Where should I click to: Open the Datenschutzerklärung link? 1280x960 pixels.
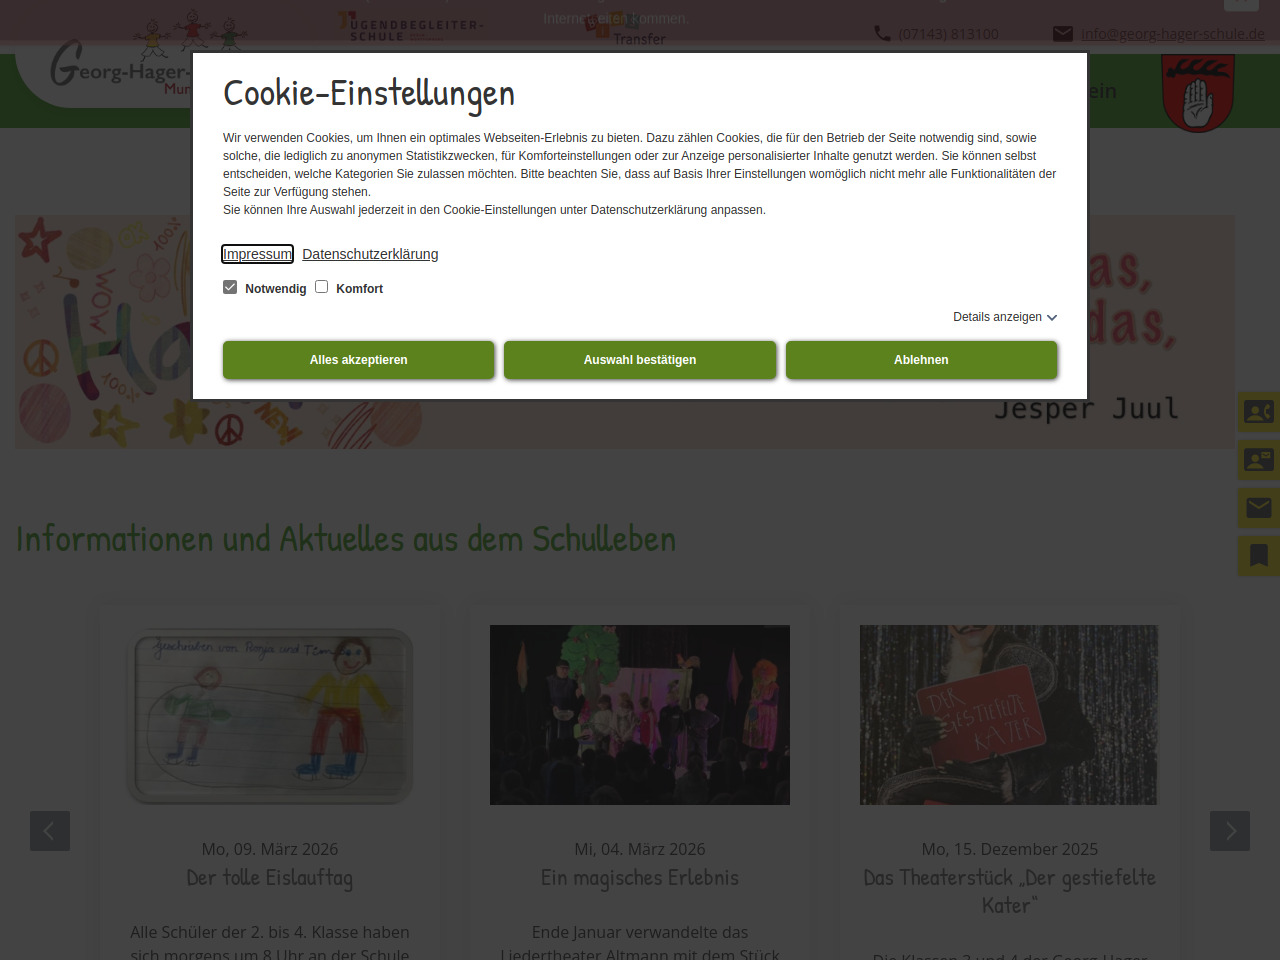pos(370,254)
